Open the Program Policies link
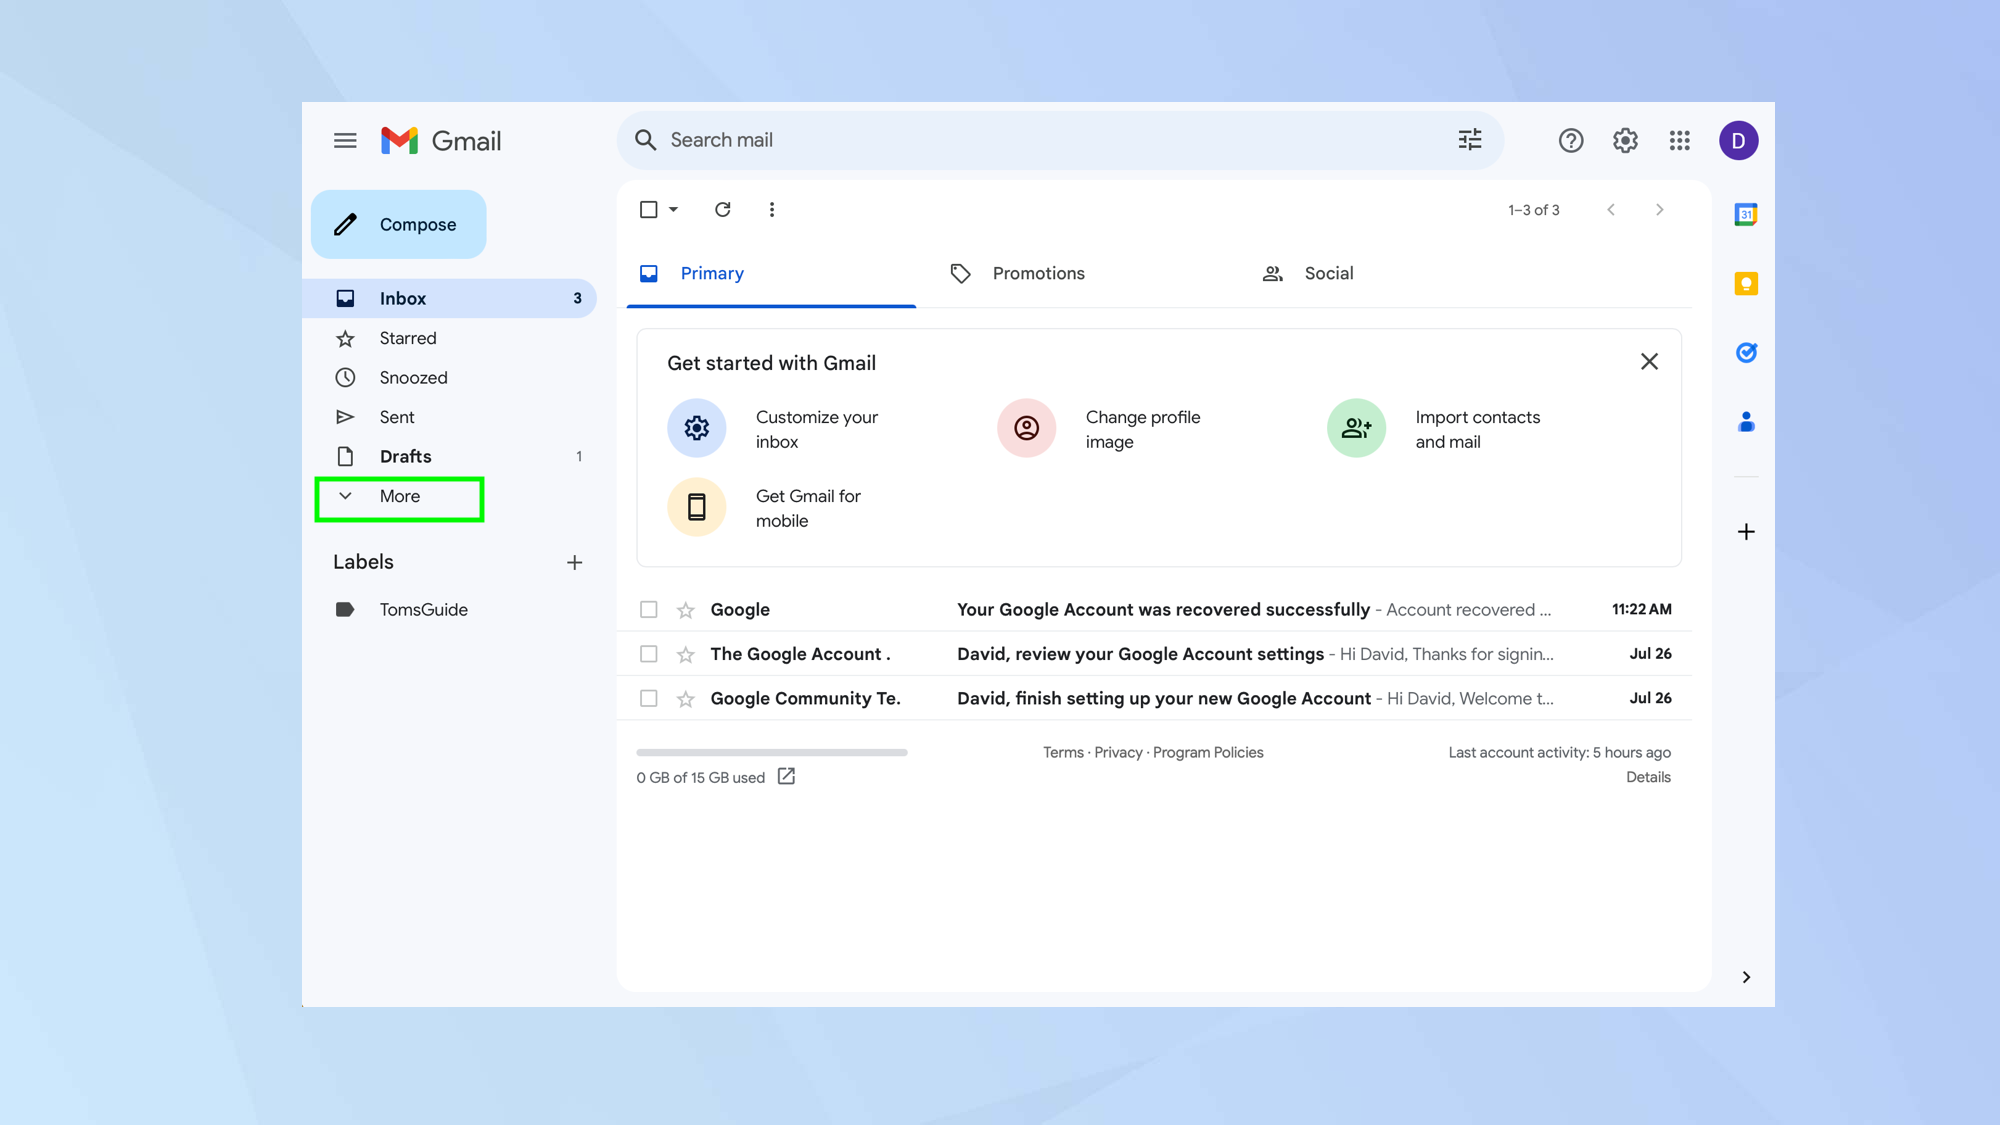The width and height of the screenshot is (2000, 1125). pyautogui.click(x=1208, y=753)
